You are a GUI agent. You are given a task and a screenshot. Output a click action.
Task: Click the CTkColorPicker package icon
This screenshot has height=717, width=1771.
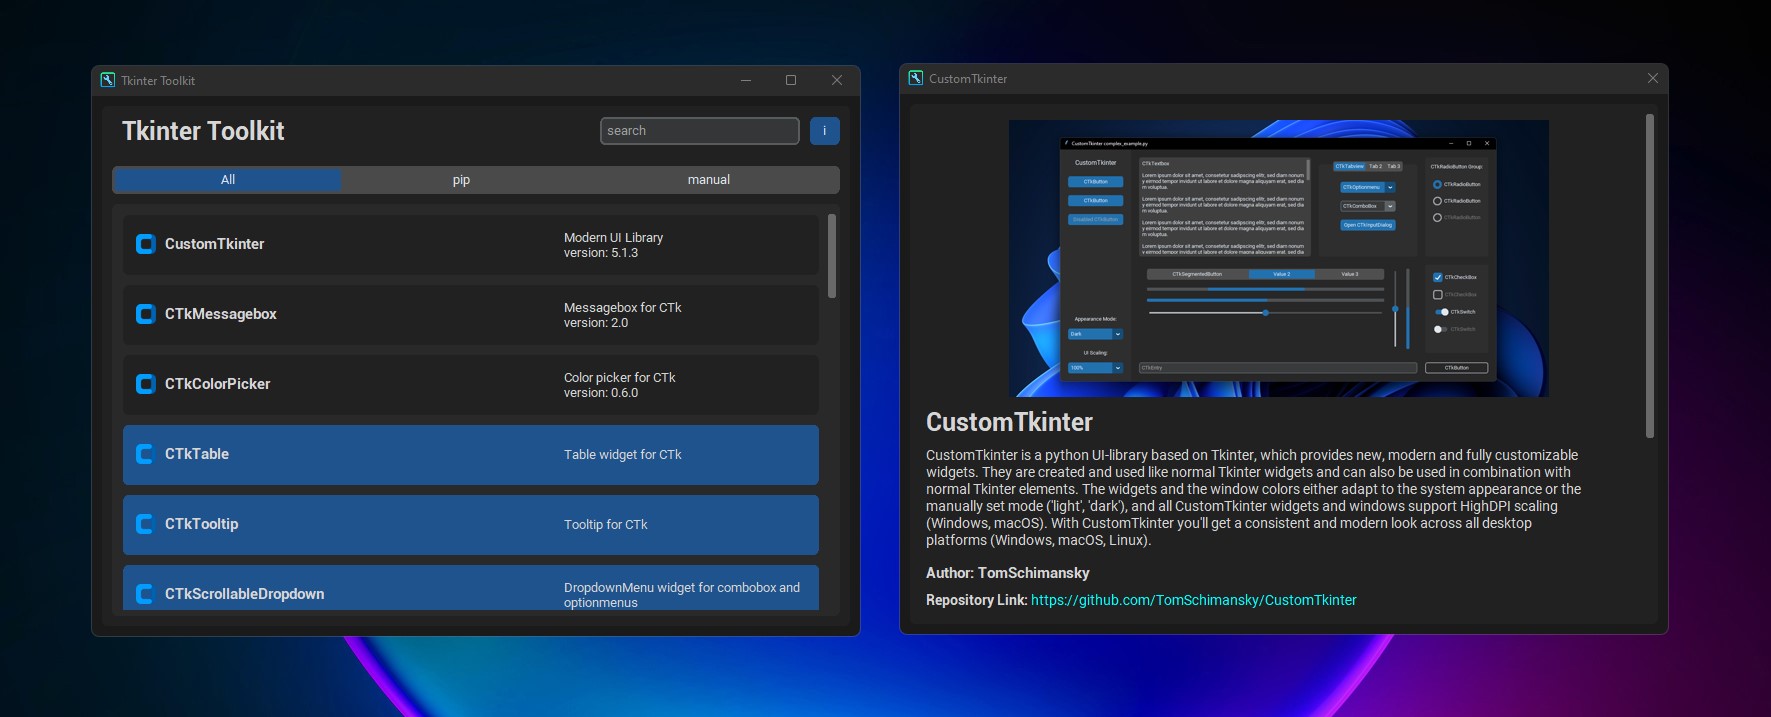click(145, 384)
